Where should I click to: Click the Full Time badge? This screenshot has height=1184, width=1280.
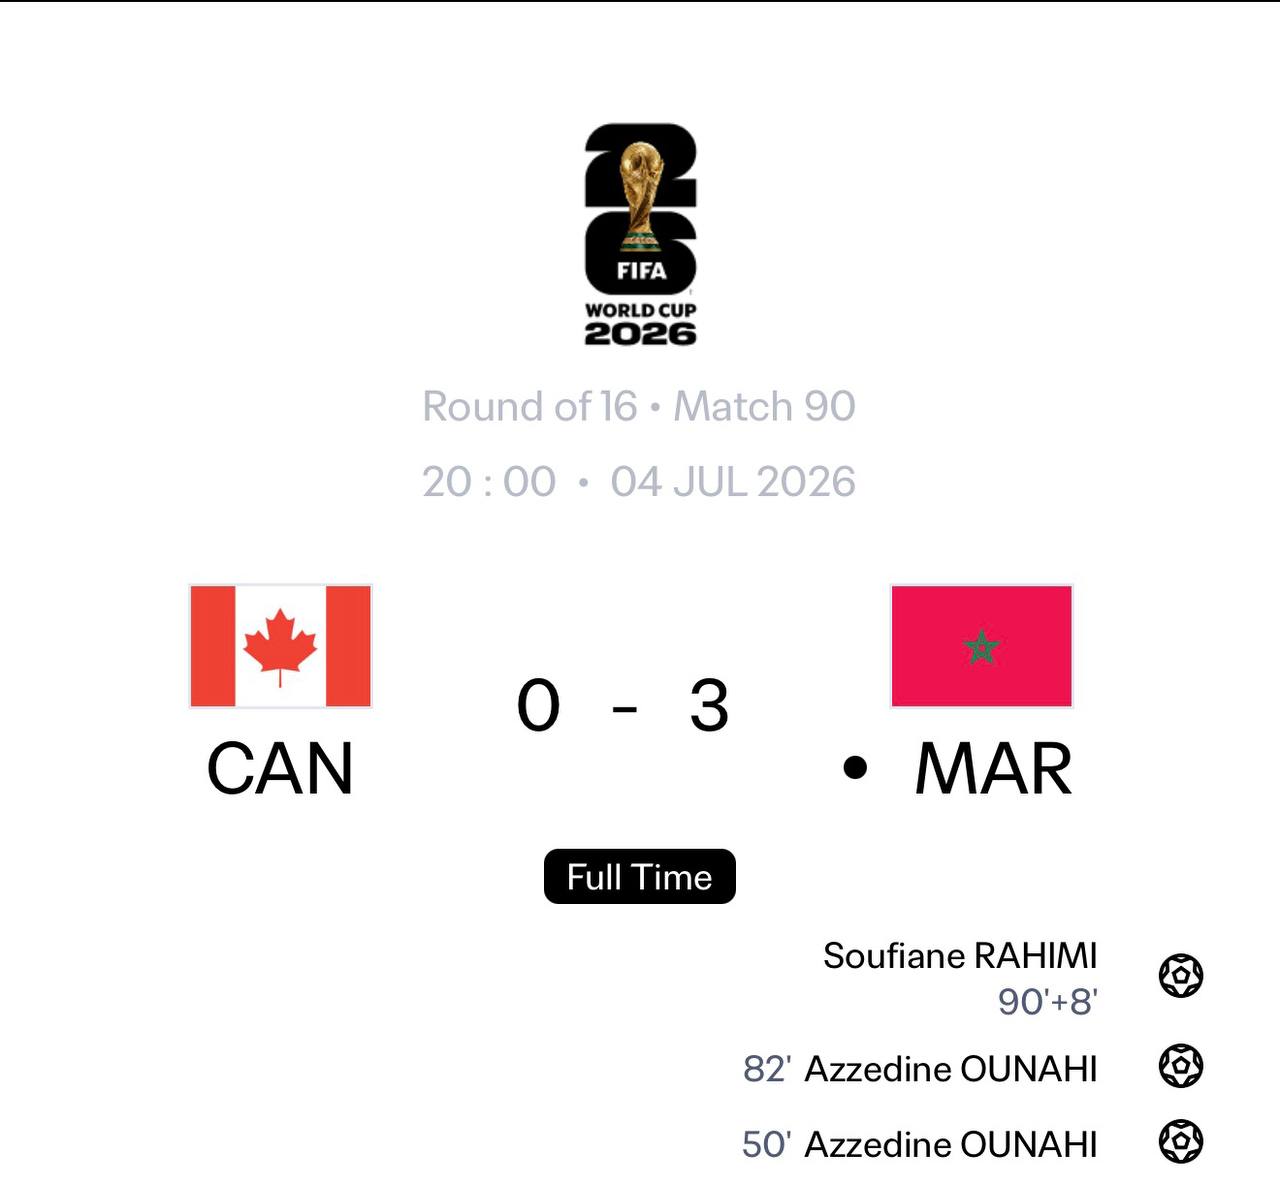click(x=640, y=877)
